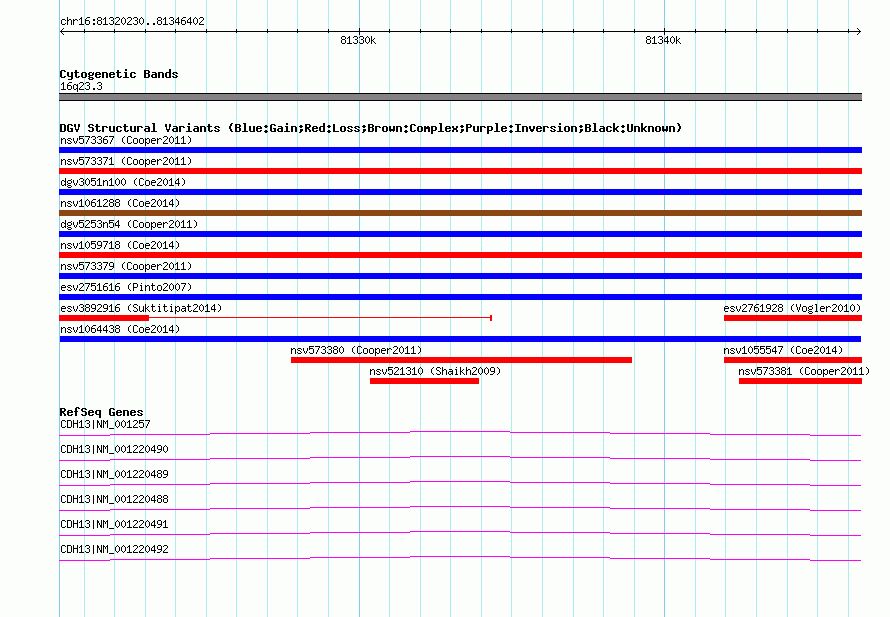The width and height of the screenshot is (890, 617).
Task: Select the dgv5253n54 (Cooper2011) blue bar
Action: (x=460, y=234)
